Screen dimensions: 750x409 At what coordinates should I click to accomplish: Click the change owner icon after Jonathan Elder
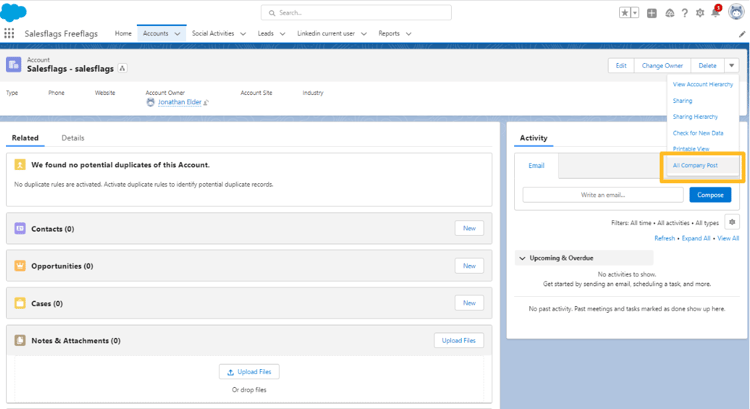click(206, 102)
